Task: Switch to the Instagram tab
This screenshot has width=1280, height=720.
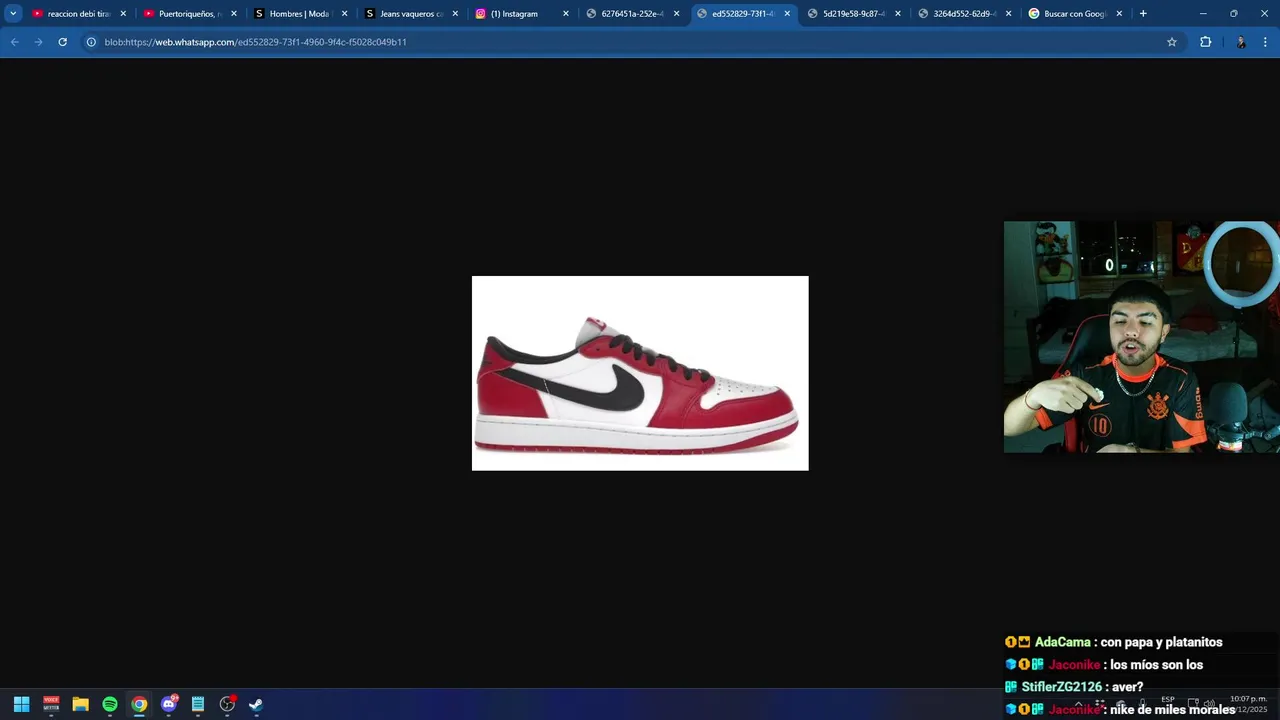Action: pos(521,14)
